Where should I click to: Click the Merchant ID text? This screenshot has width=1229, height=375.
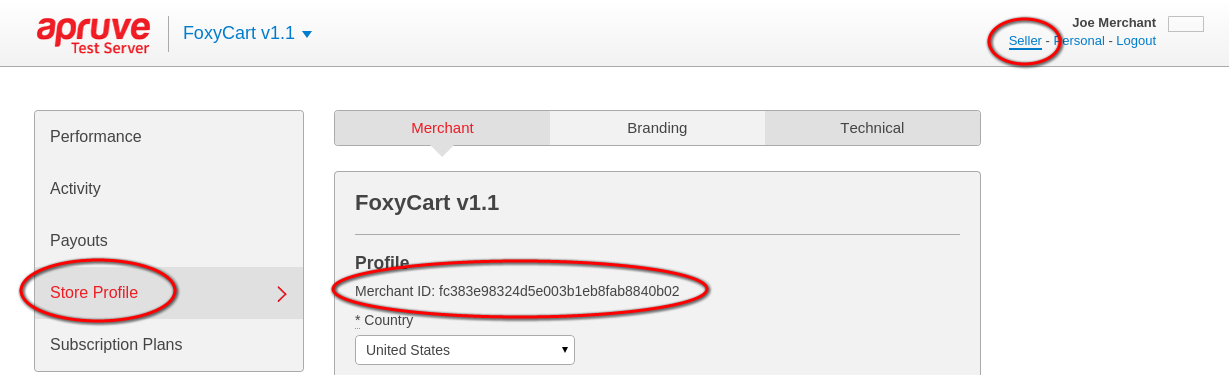pos(517,291)
